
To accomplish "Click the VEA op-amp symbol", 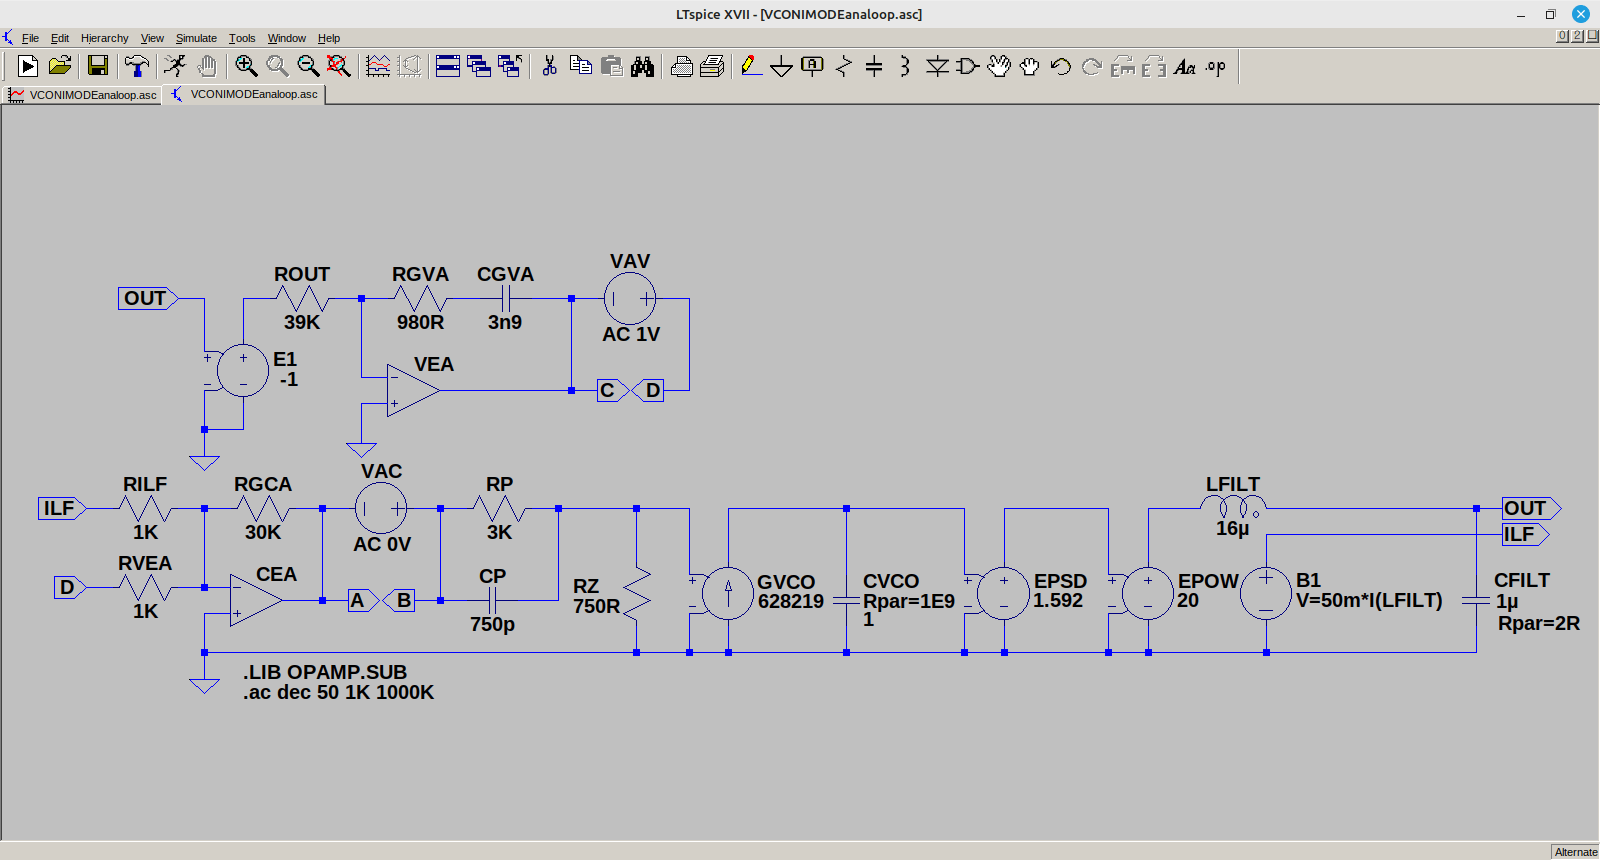I will [x=413, y=390].
